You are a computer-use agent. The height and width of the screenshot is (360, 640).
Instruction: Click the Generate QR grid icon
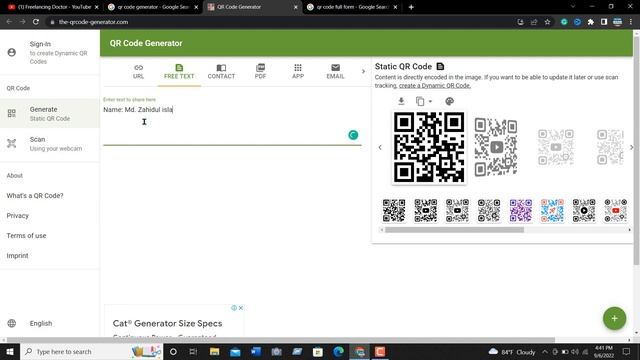pos(12,113)
